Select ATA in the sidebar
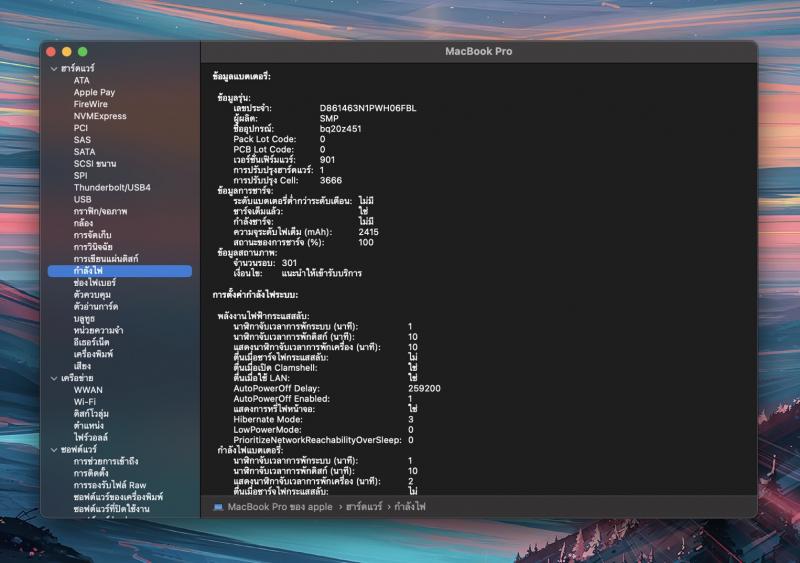Screen dimensions: 800x563 click(82, 80)
